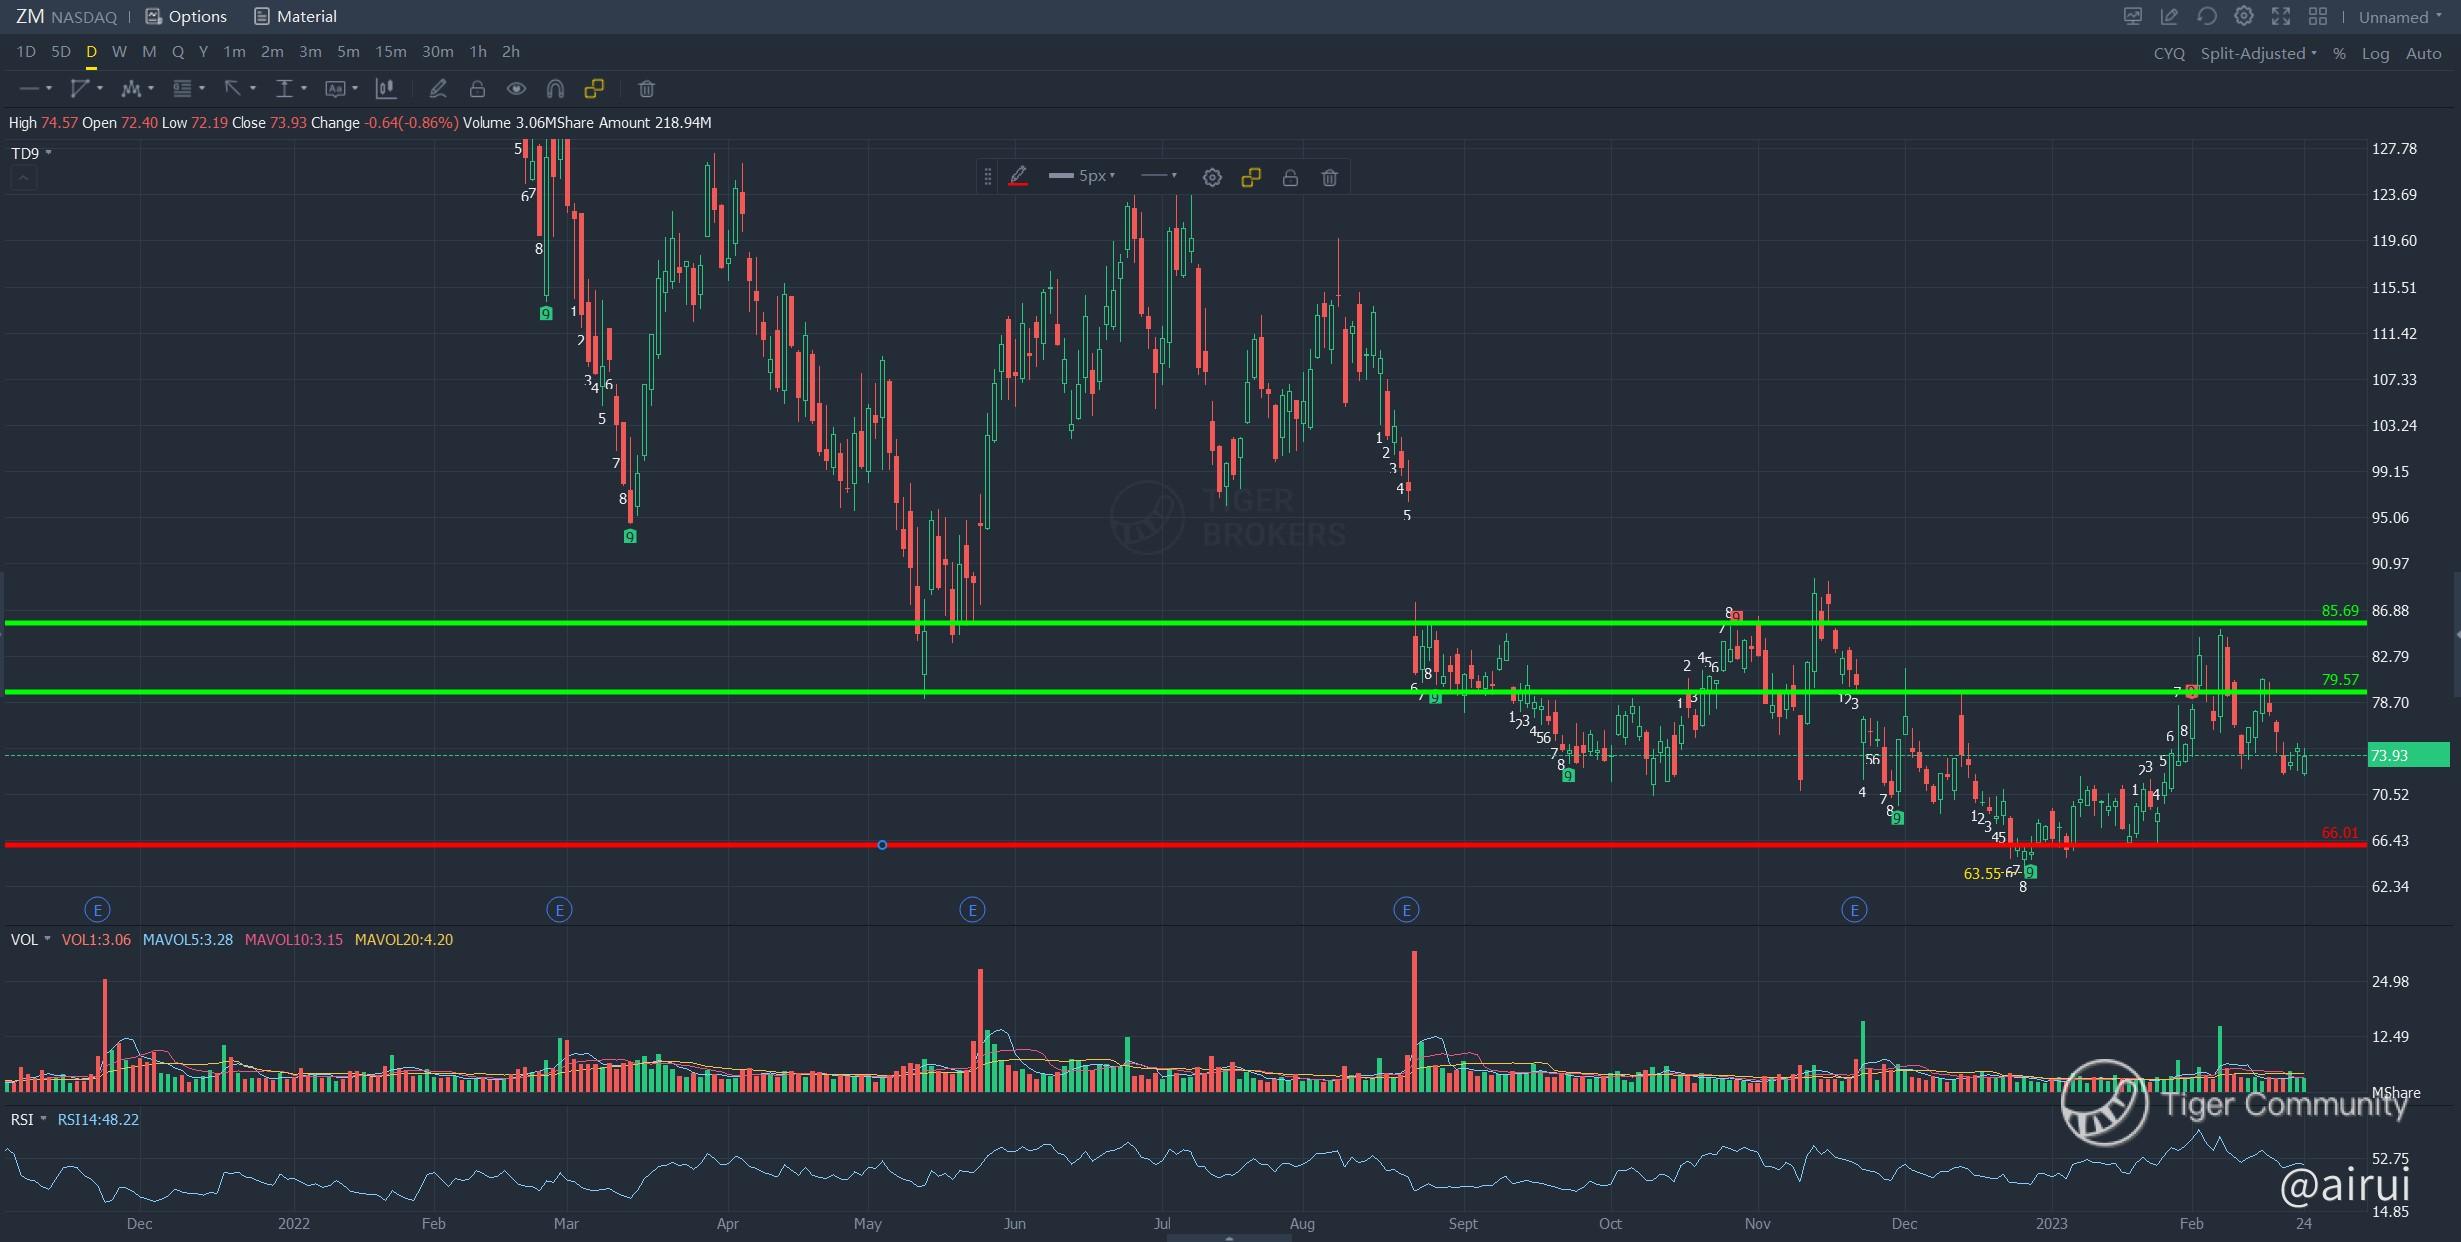Click the magnet snap icon in drawing toolbar

coord(555,89)
